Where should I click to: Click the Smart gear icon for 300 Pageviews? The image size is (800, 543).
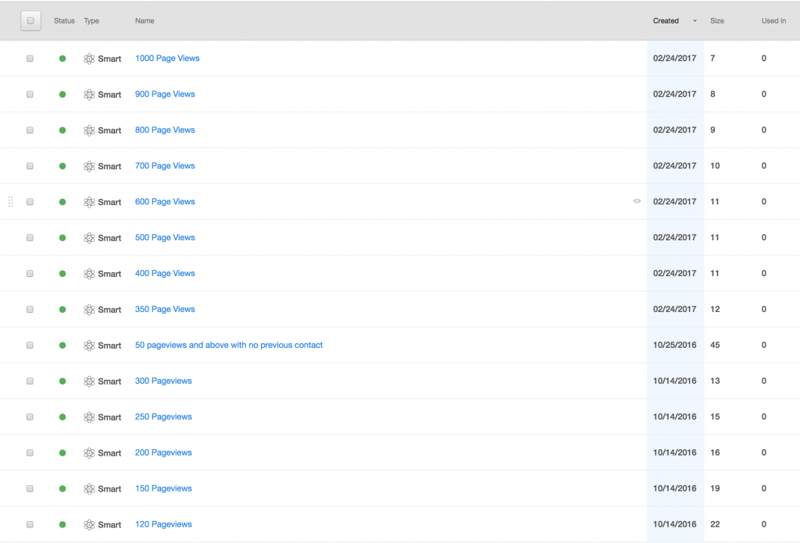[89, 381]
